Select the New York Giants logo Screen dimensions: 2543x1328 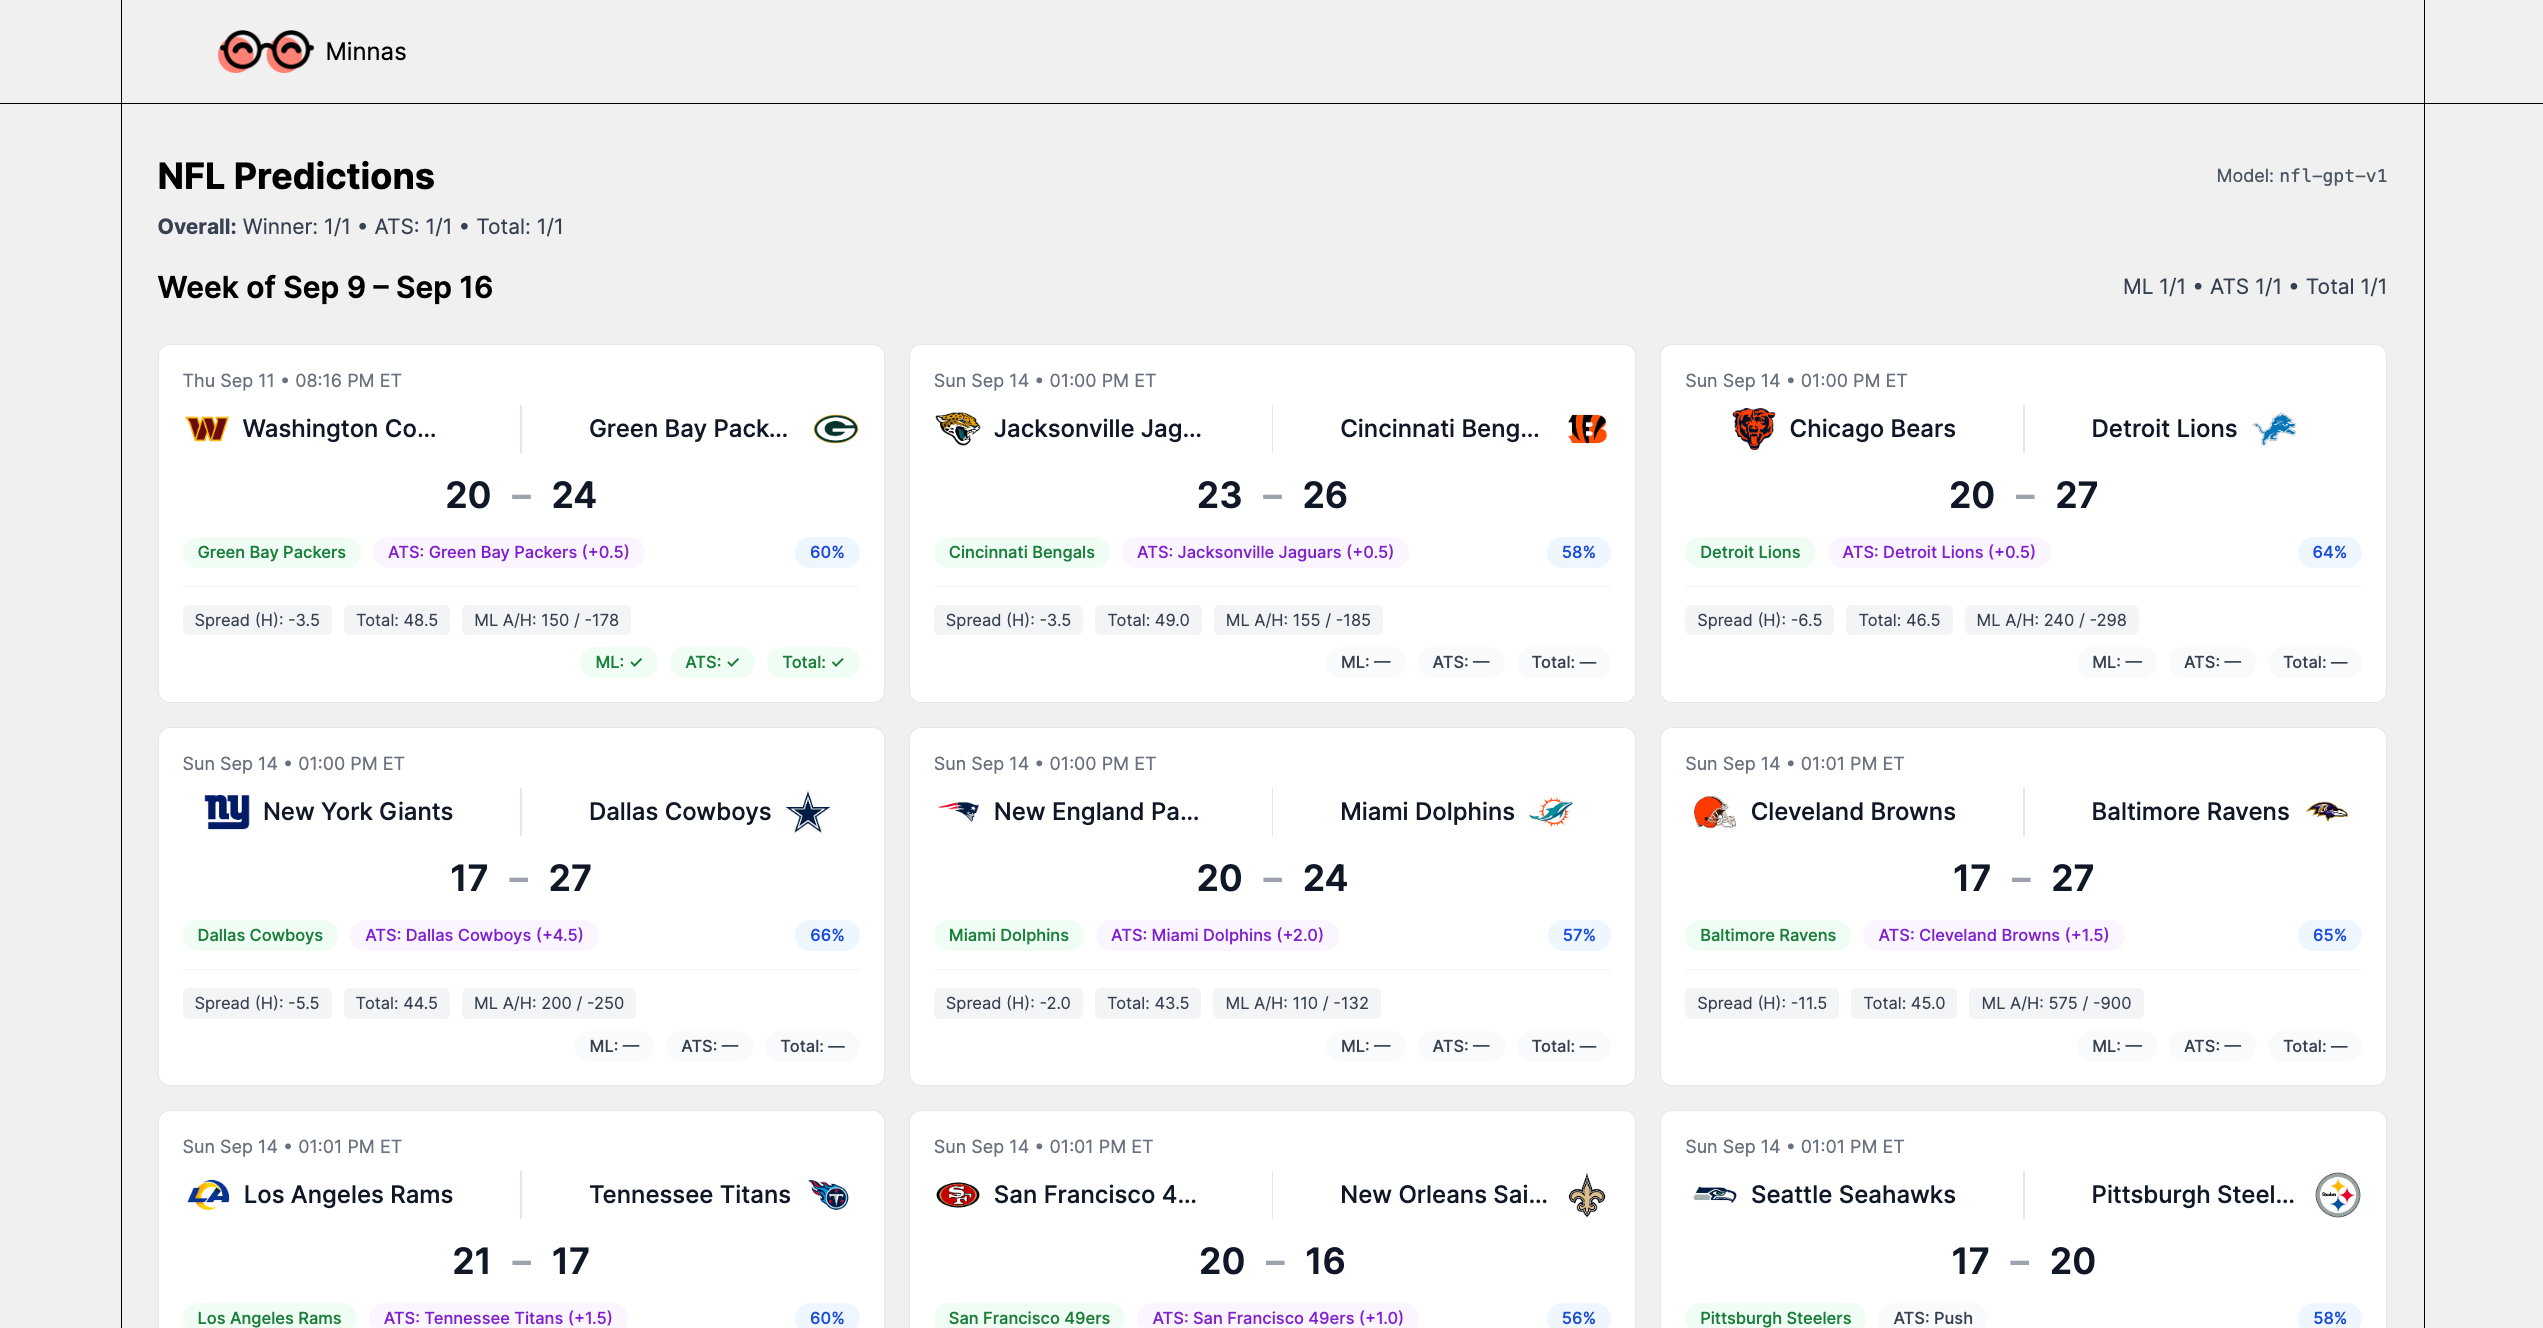click(225, 811)
